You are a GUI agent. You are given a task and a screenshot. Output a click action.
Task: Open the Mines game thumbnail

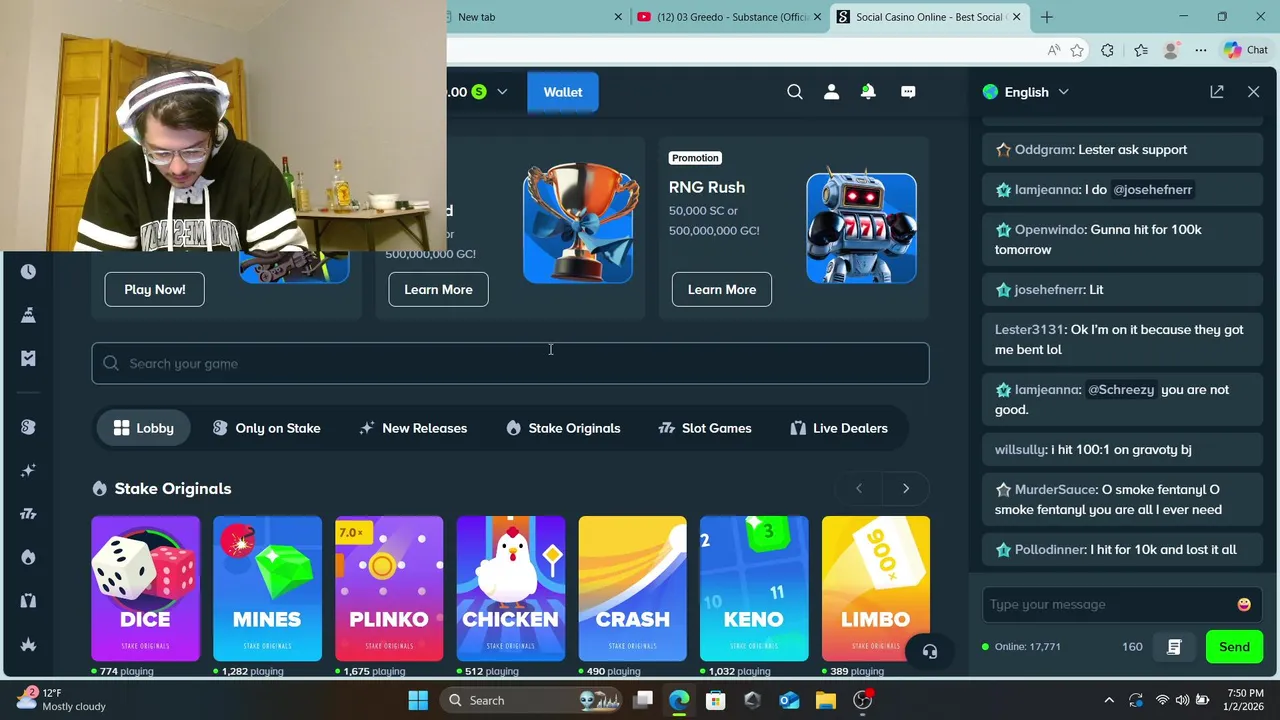[x=267, y=588]
